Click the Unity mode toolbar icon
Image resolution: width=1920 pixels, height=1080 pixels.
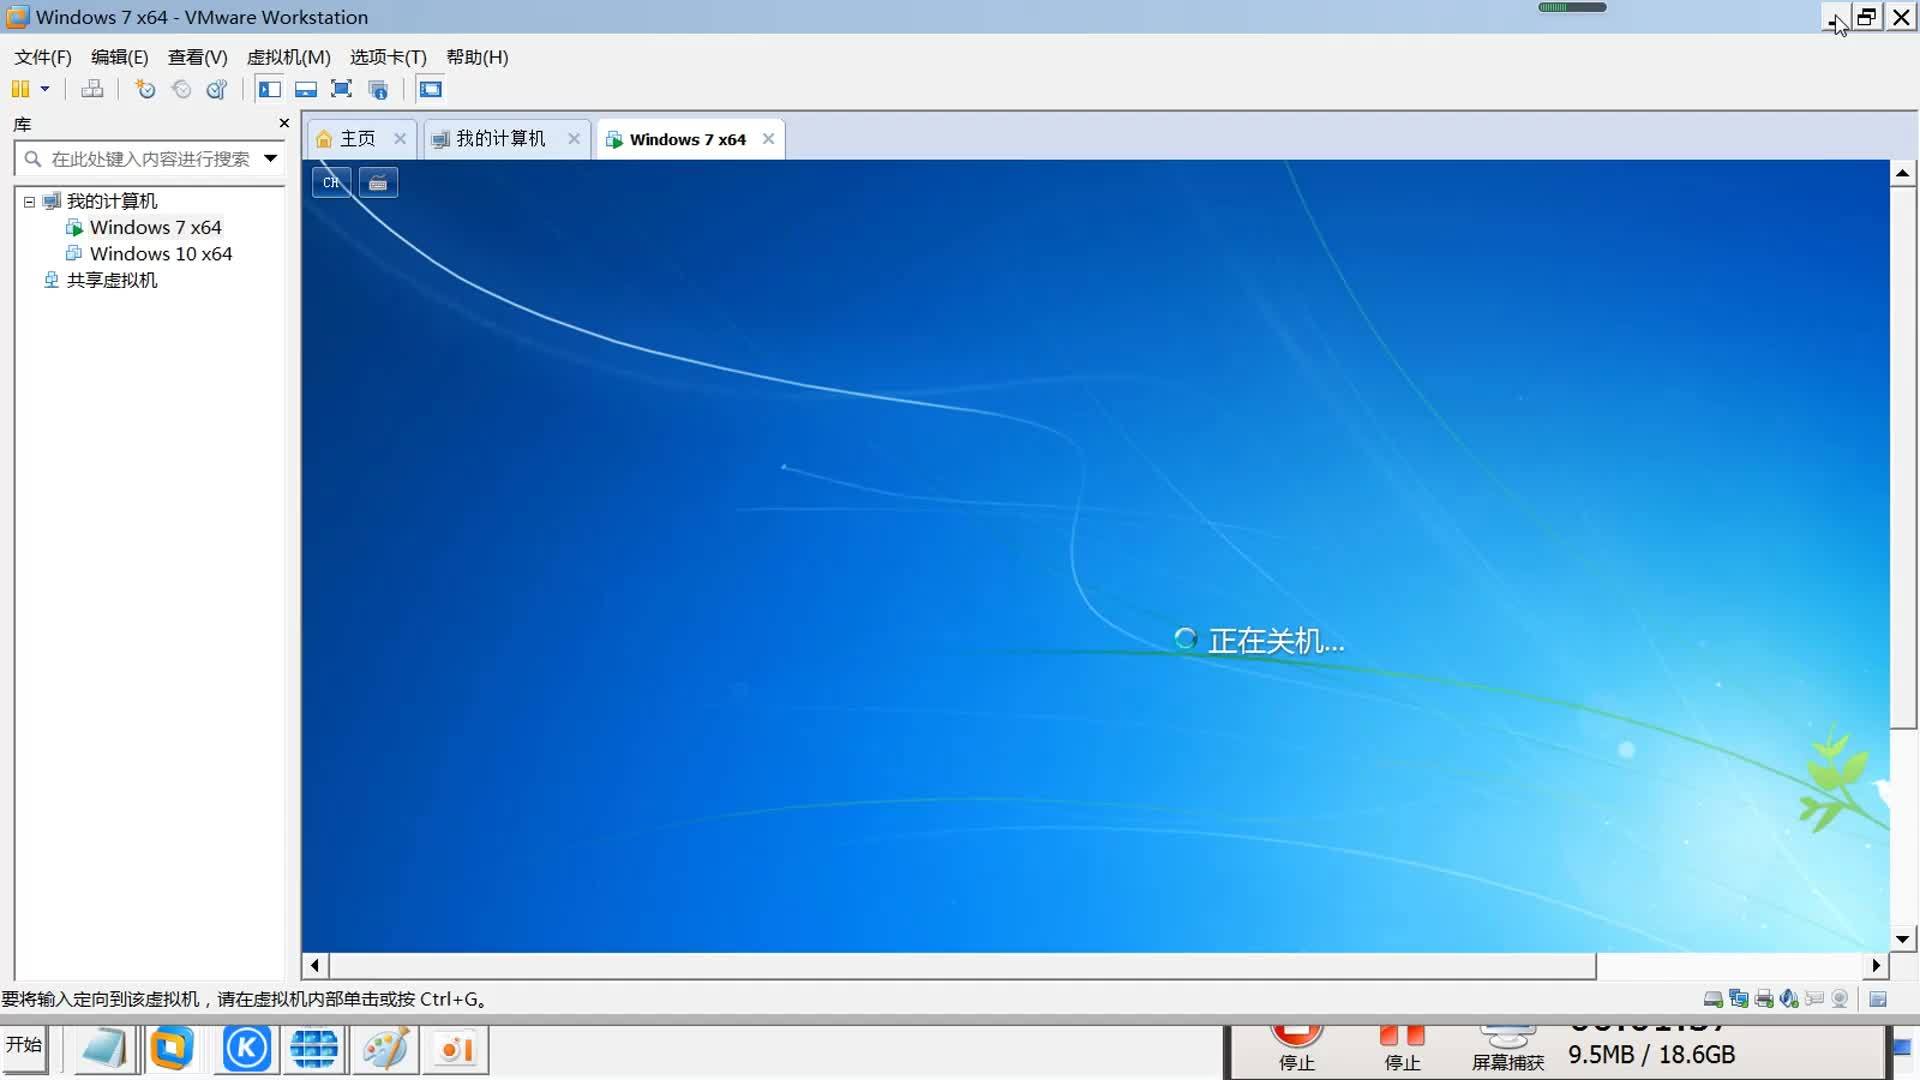[x=378, y=89]
